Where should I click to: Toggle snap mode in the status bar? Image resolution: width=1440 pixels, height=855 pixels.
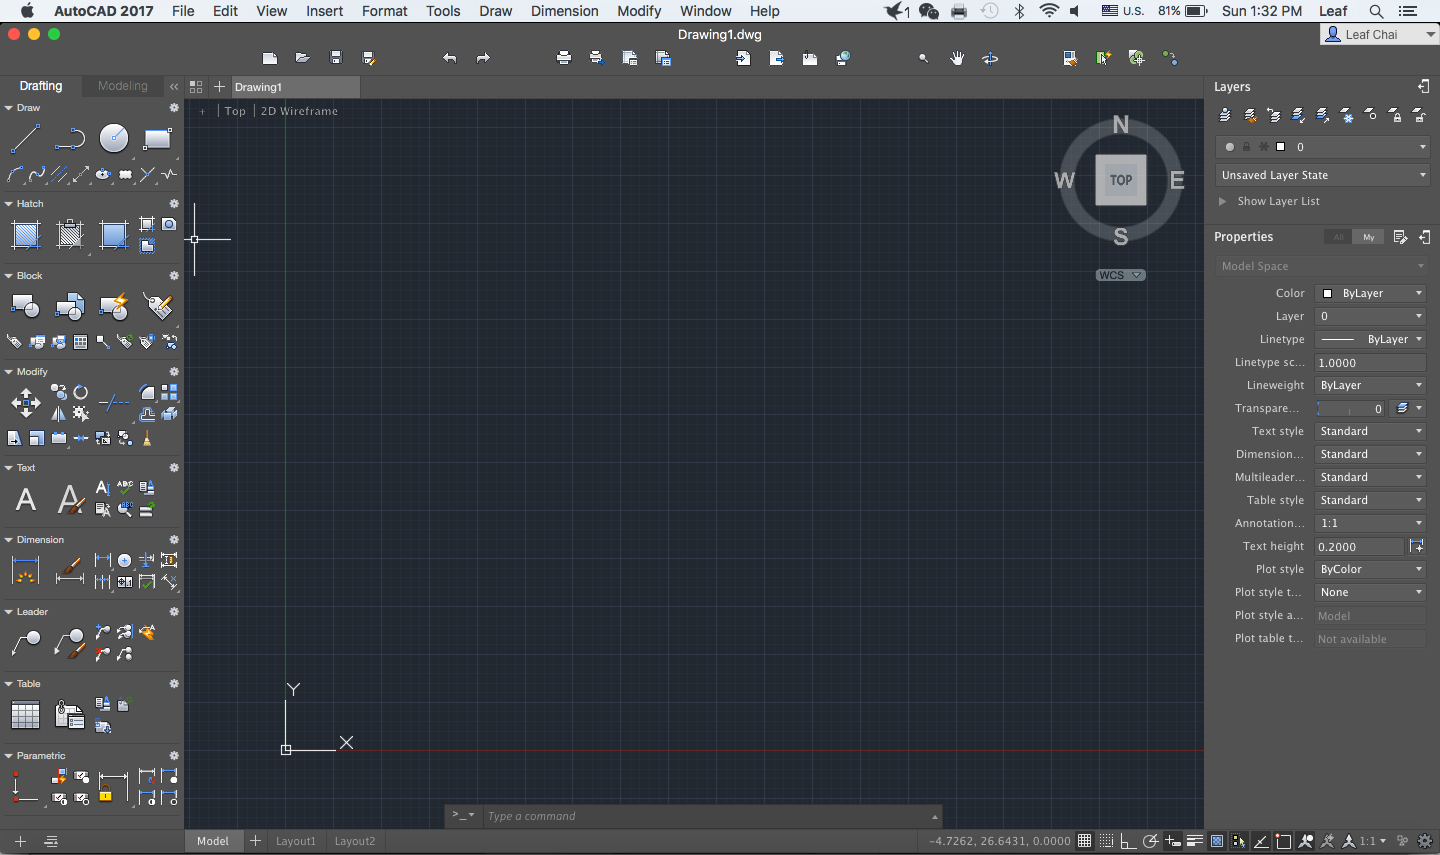[x=1107, y=841]
